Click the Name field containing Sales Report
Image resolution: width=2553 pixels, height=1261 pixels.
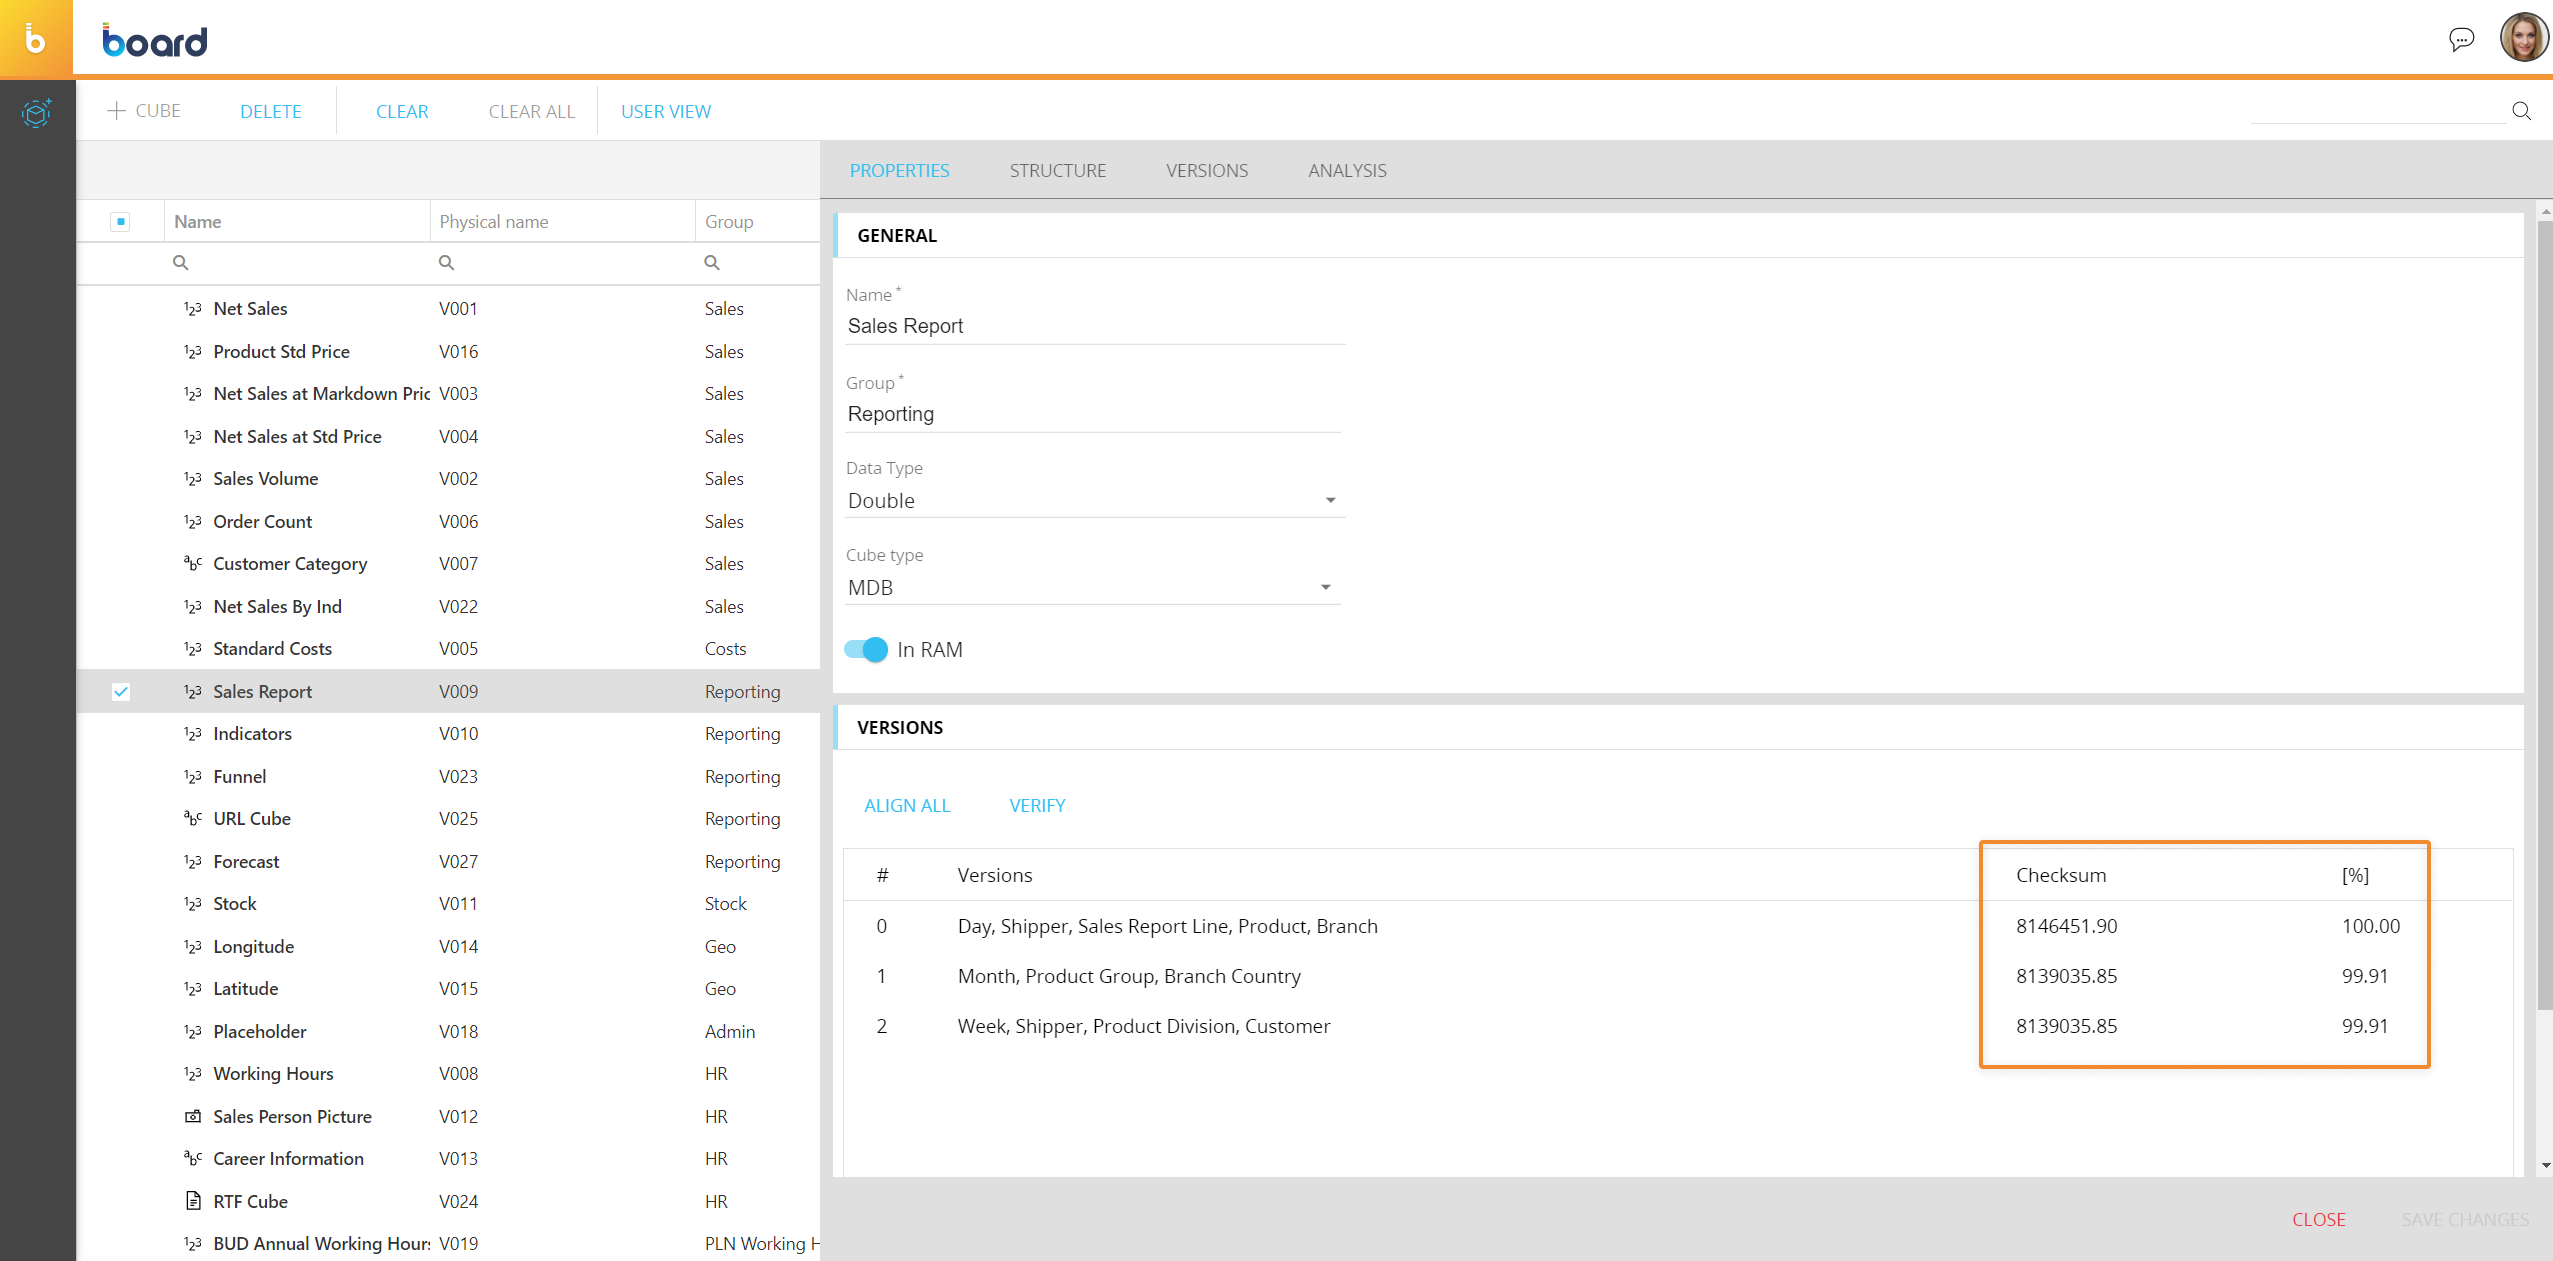[1094, 326]
